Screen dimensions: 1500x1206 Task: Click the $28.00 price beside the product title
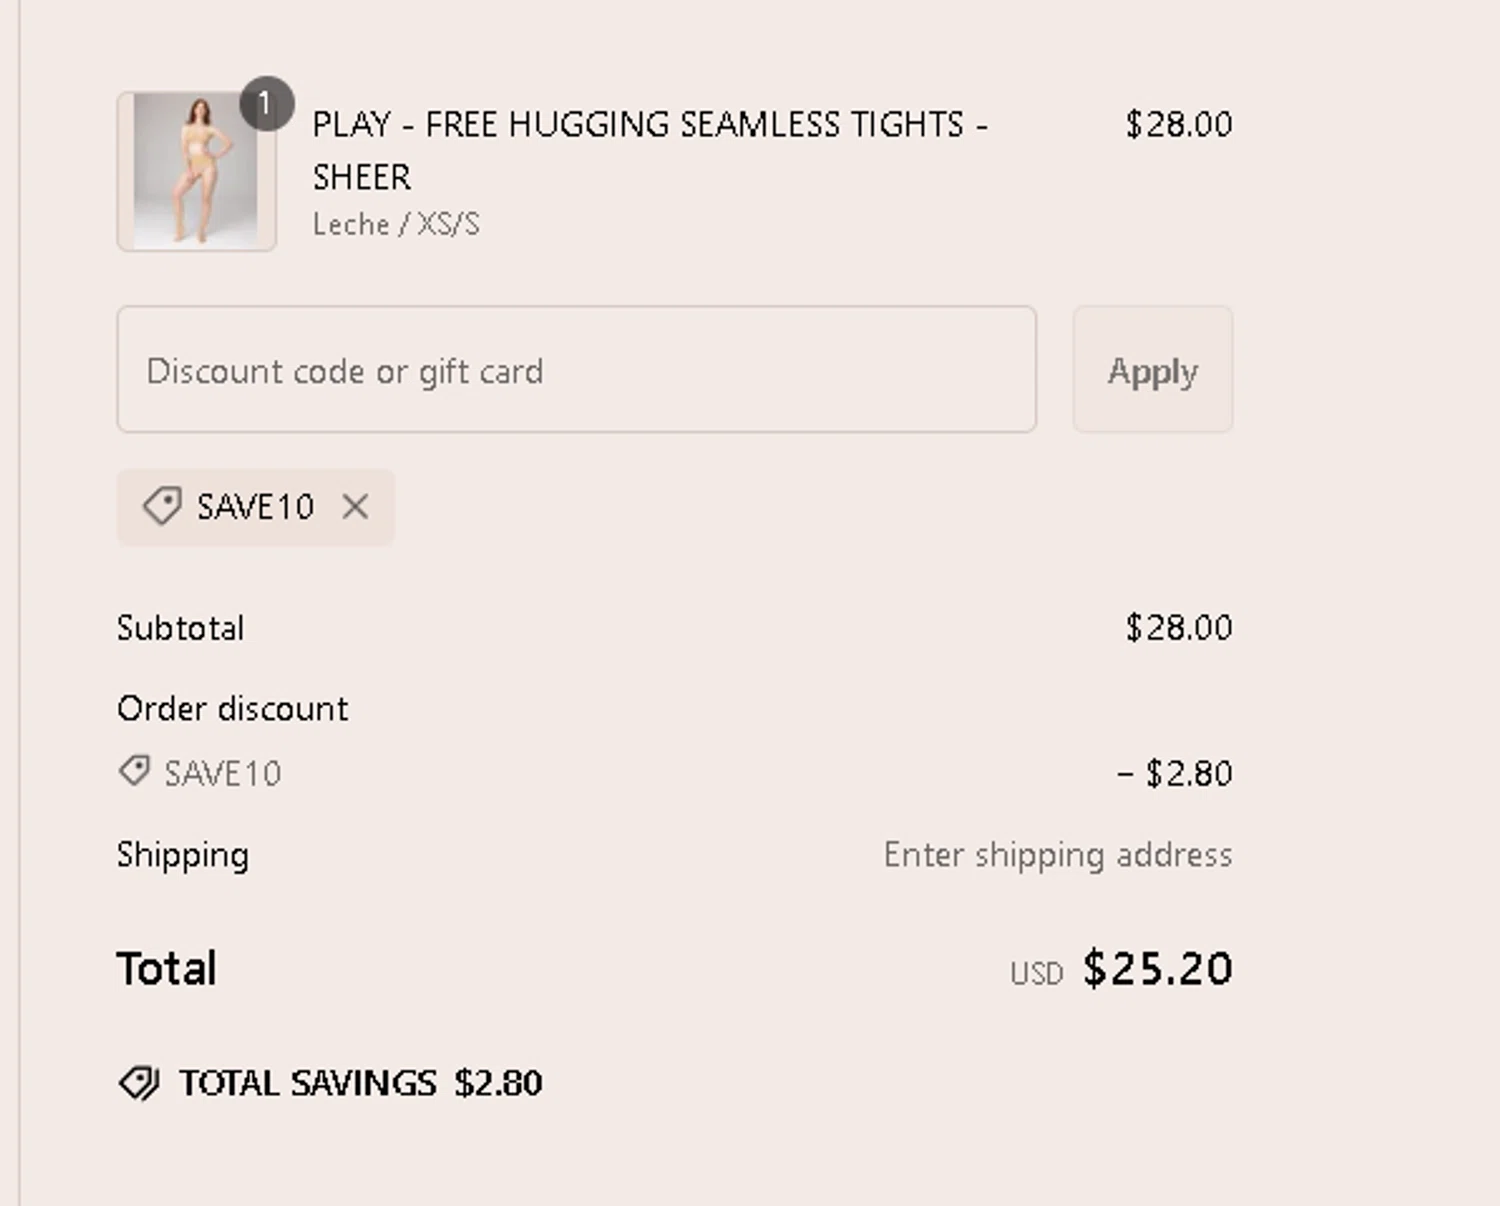pos(1178,125)
